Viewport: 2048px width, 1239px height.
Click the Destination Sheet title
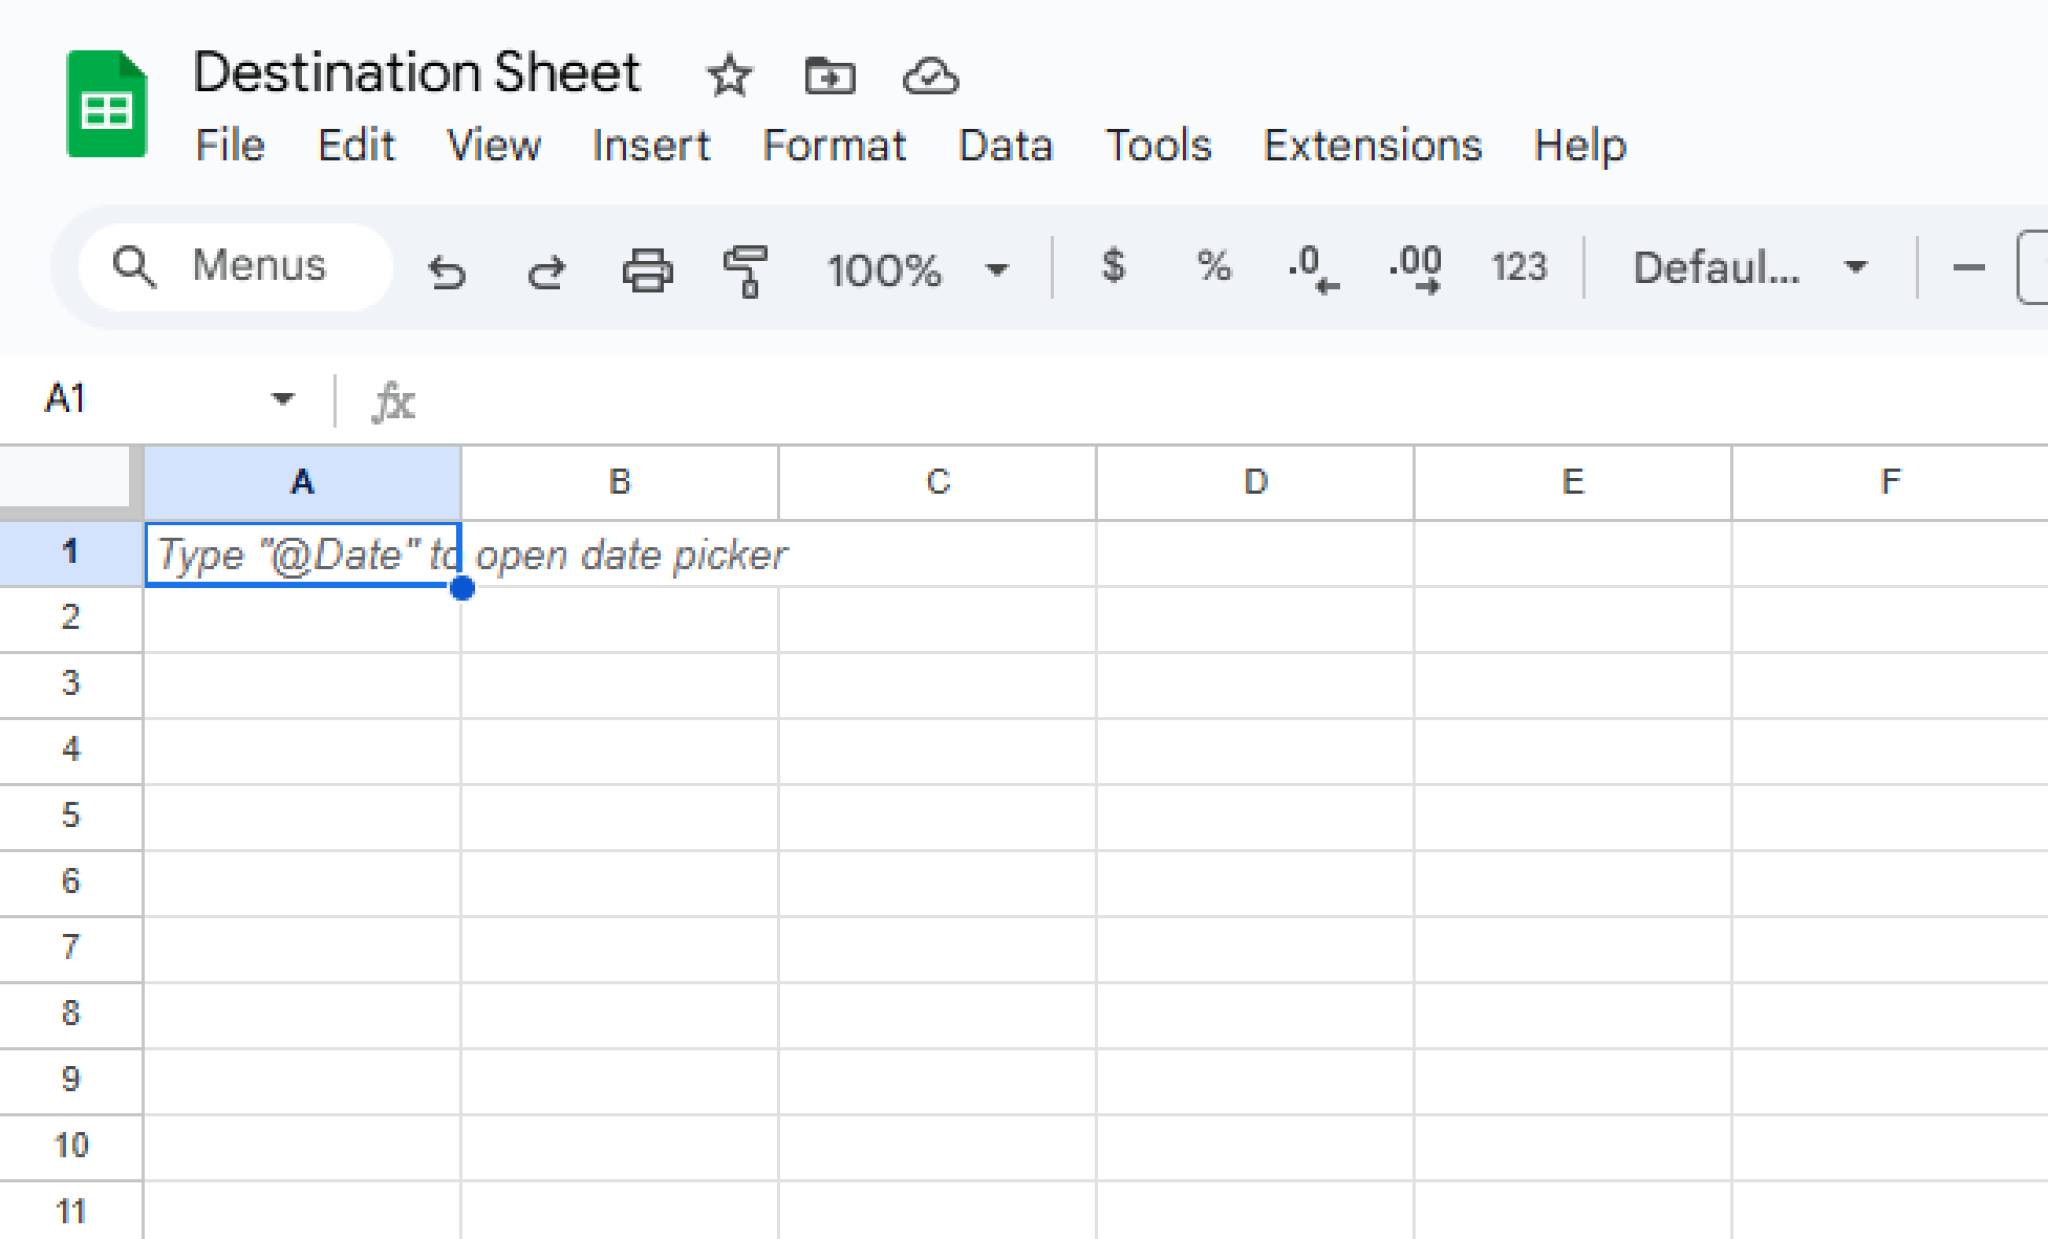pos(417,71)
